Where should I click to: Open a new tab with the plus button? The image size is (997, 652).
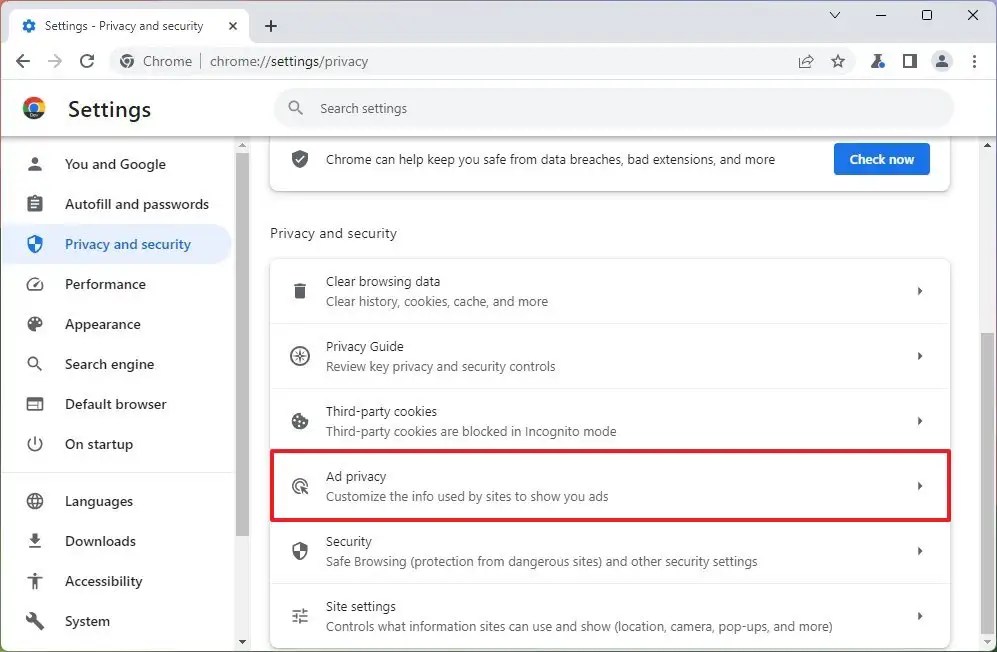(x=270, y=26)
